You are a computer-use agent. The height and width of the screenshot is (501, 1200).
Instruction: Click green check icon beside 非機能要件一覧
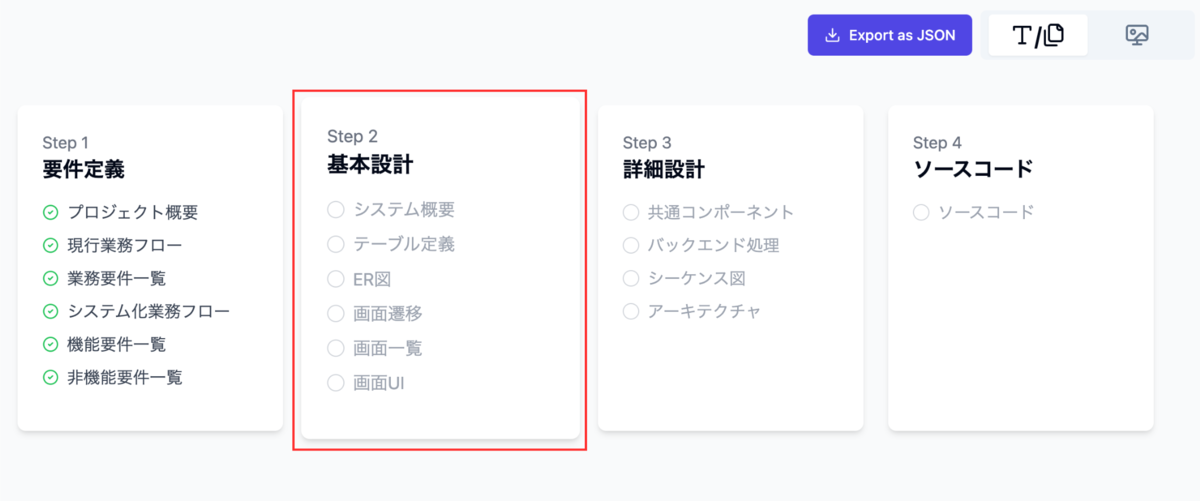coord(51,377)
